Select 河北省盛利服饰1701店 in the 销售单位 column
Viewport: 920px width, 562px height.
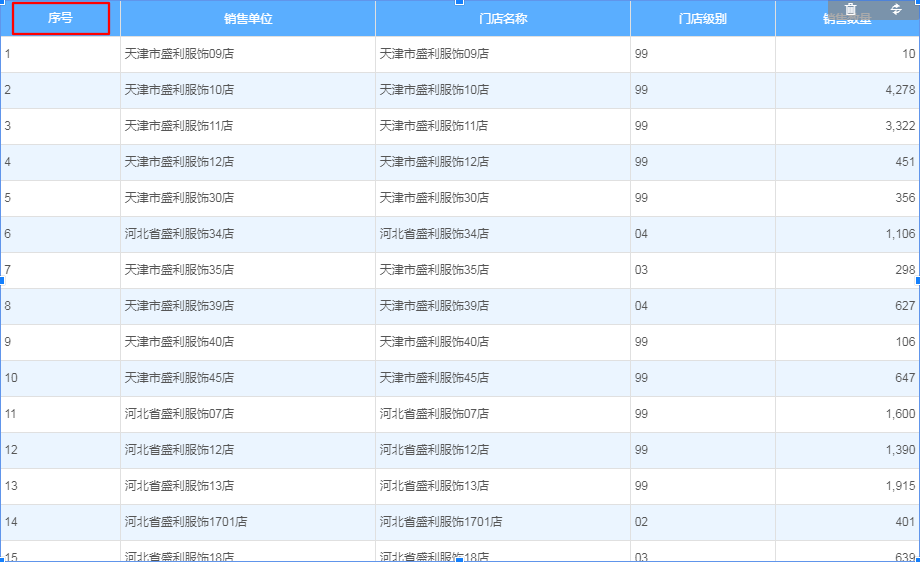tap(185, 522)
